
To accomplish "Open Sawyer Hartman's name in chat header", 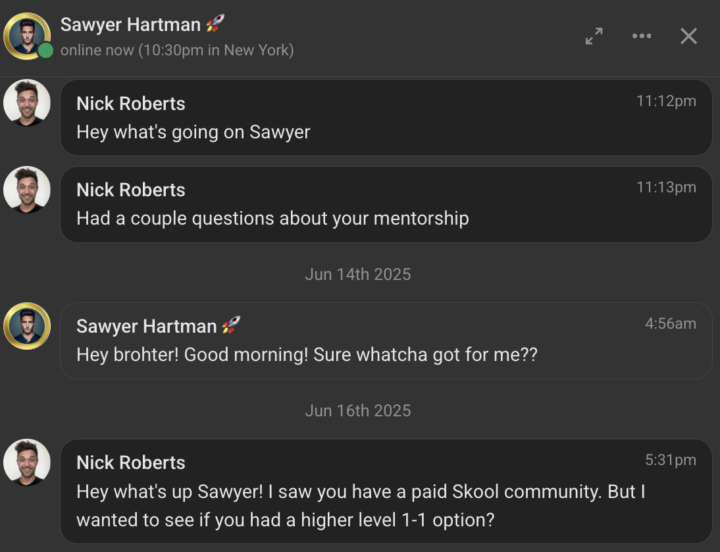I will pos(130,24).
